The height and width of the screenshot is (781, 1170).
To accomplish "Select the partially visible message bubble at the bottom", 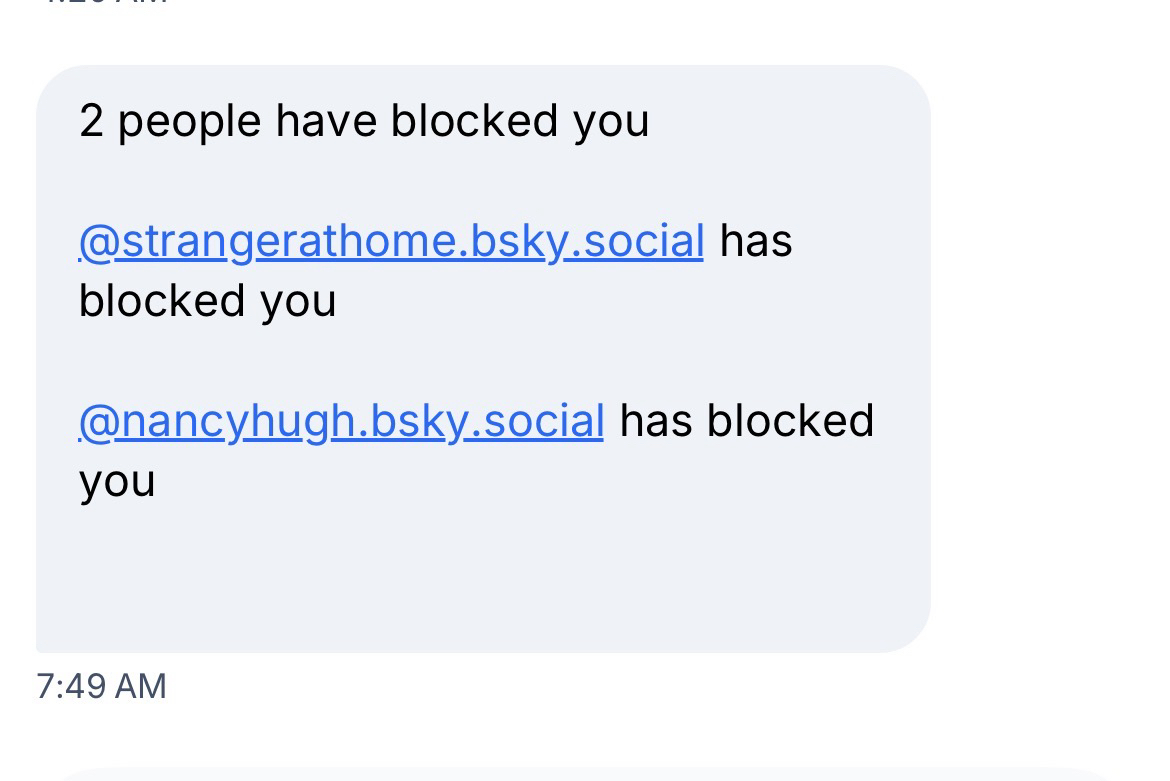I will (580, 774).
